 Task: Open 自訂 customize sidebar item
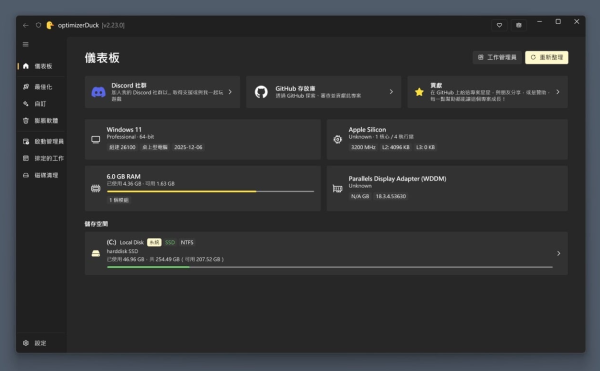pyautogui.click(x=42, y=104)
